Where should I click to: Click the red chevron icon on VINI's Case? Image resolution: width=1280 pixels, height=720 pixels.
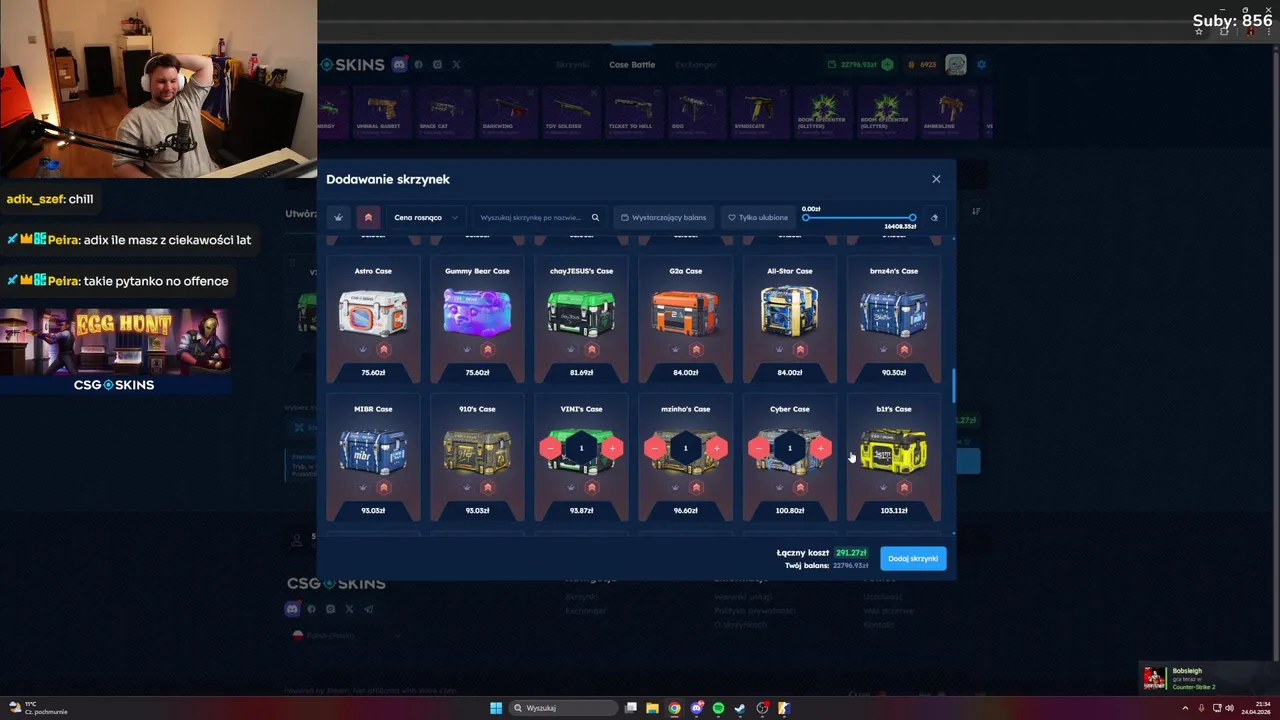coord(591,487)
